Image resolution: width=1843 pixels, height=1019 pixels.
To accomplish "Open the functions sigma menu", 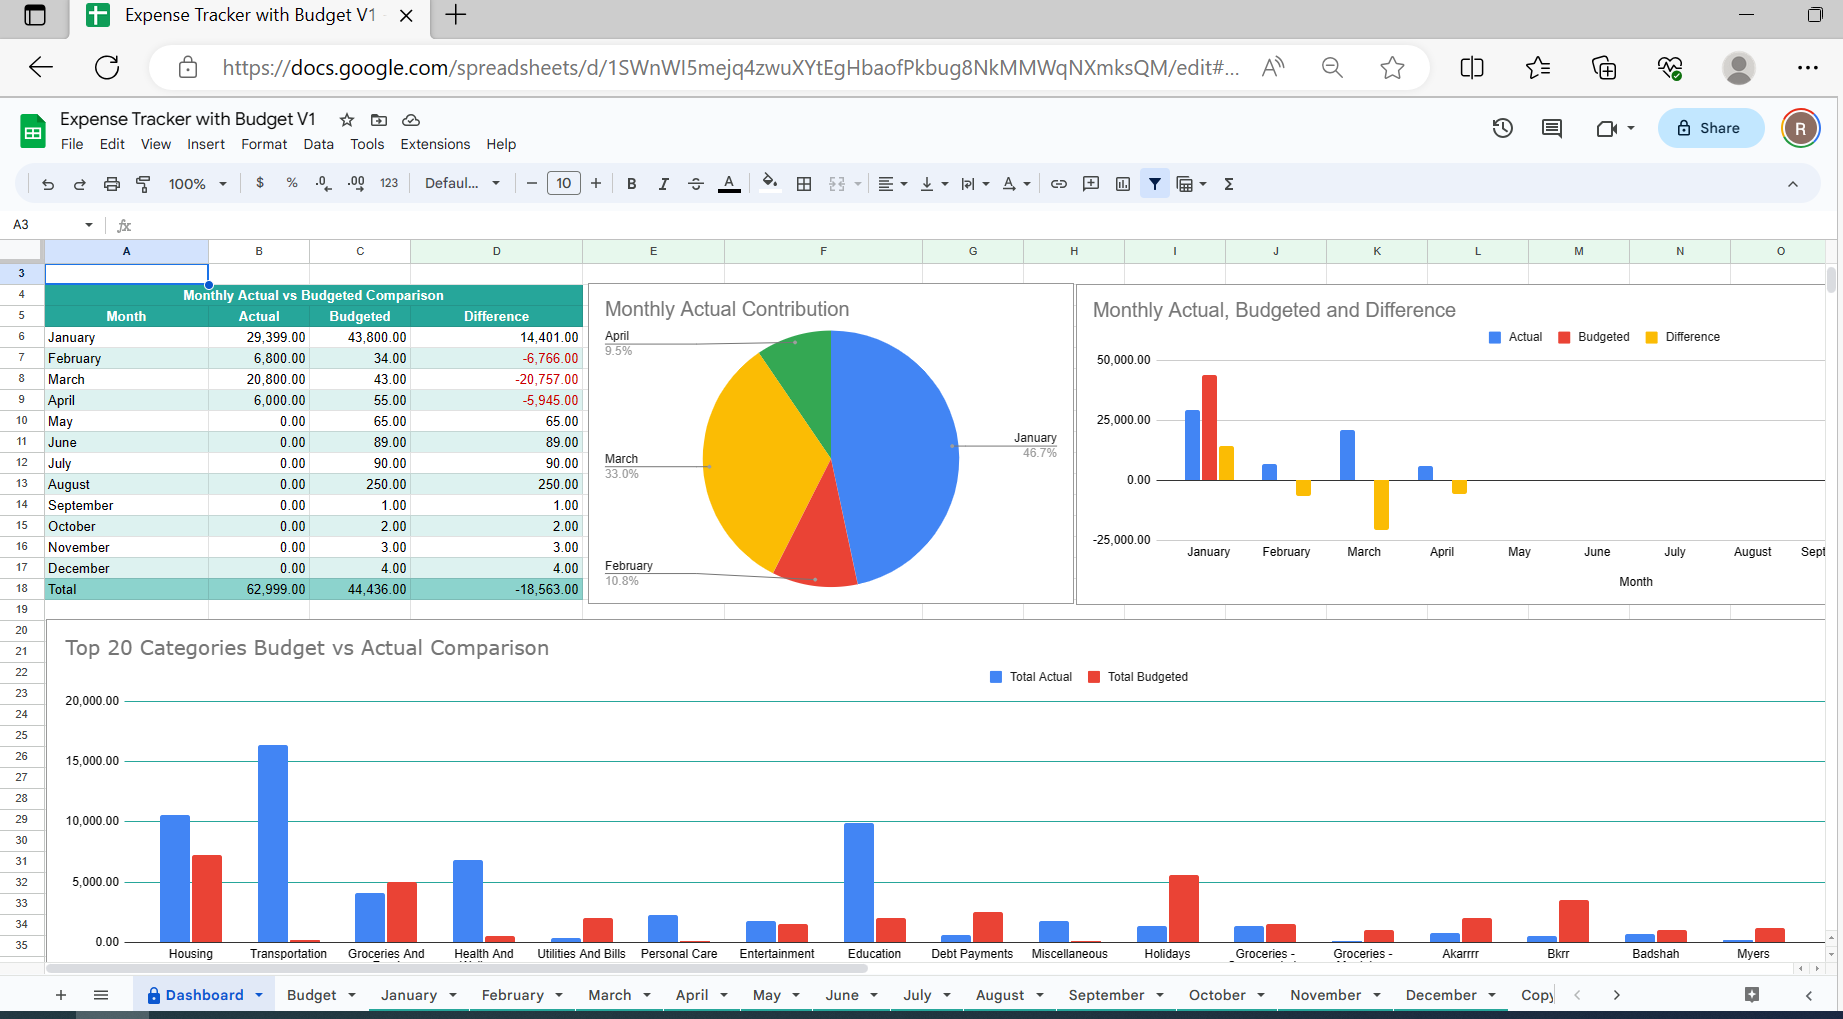I will coord(1227,183).
